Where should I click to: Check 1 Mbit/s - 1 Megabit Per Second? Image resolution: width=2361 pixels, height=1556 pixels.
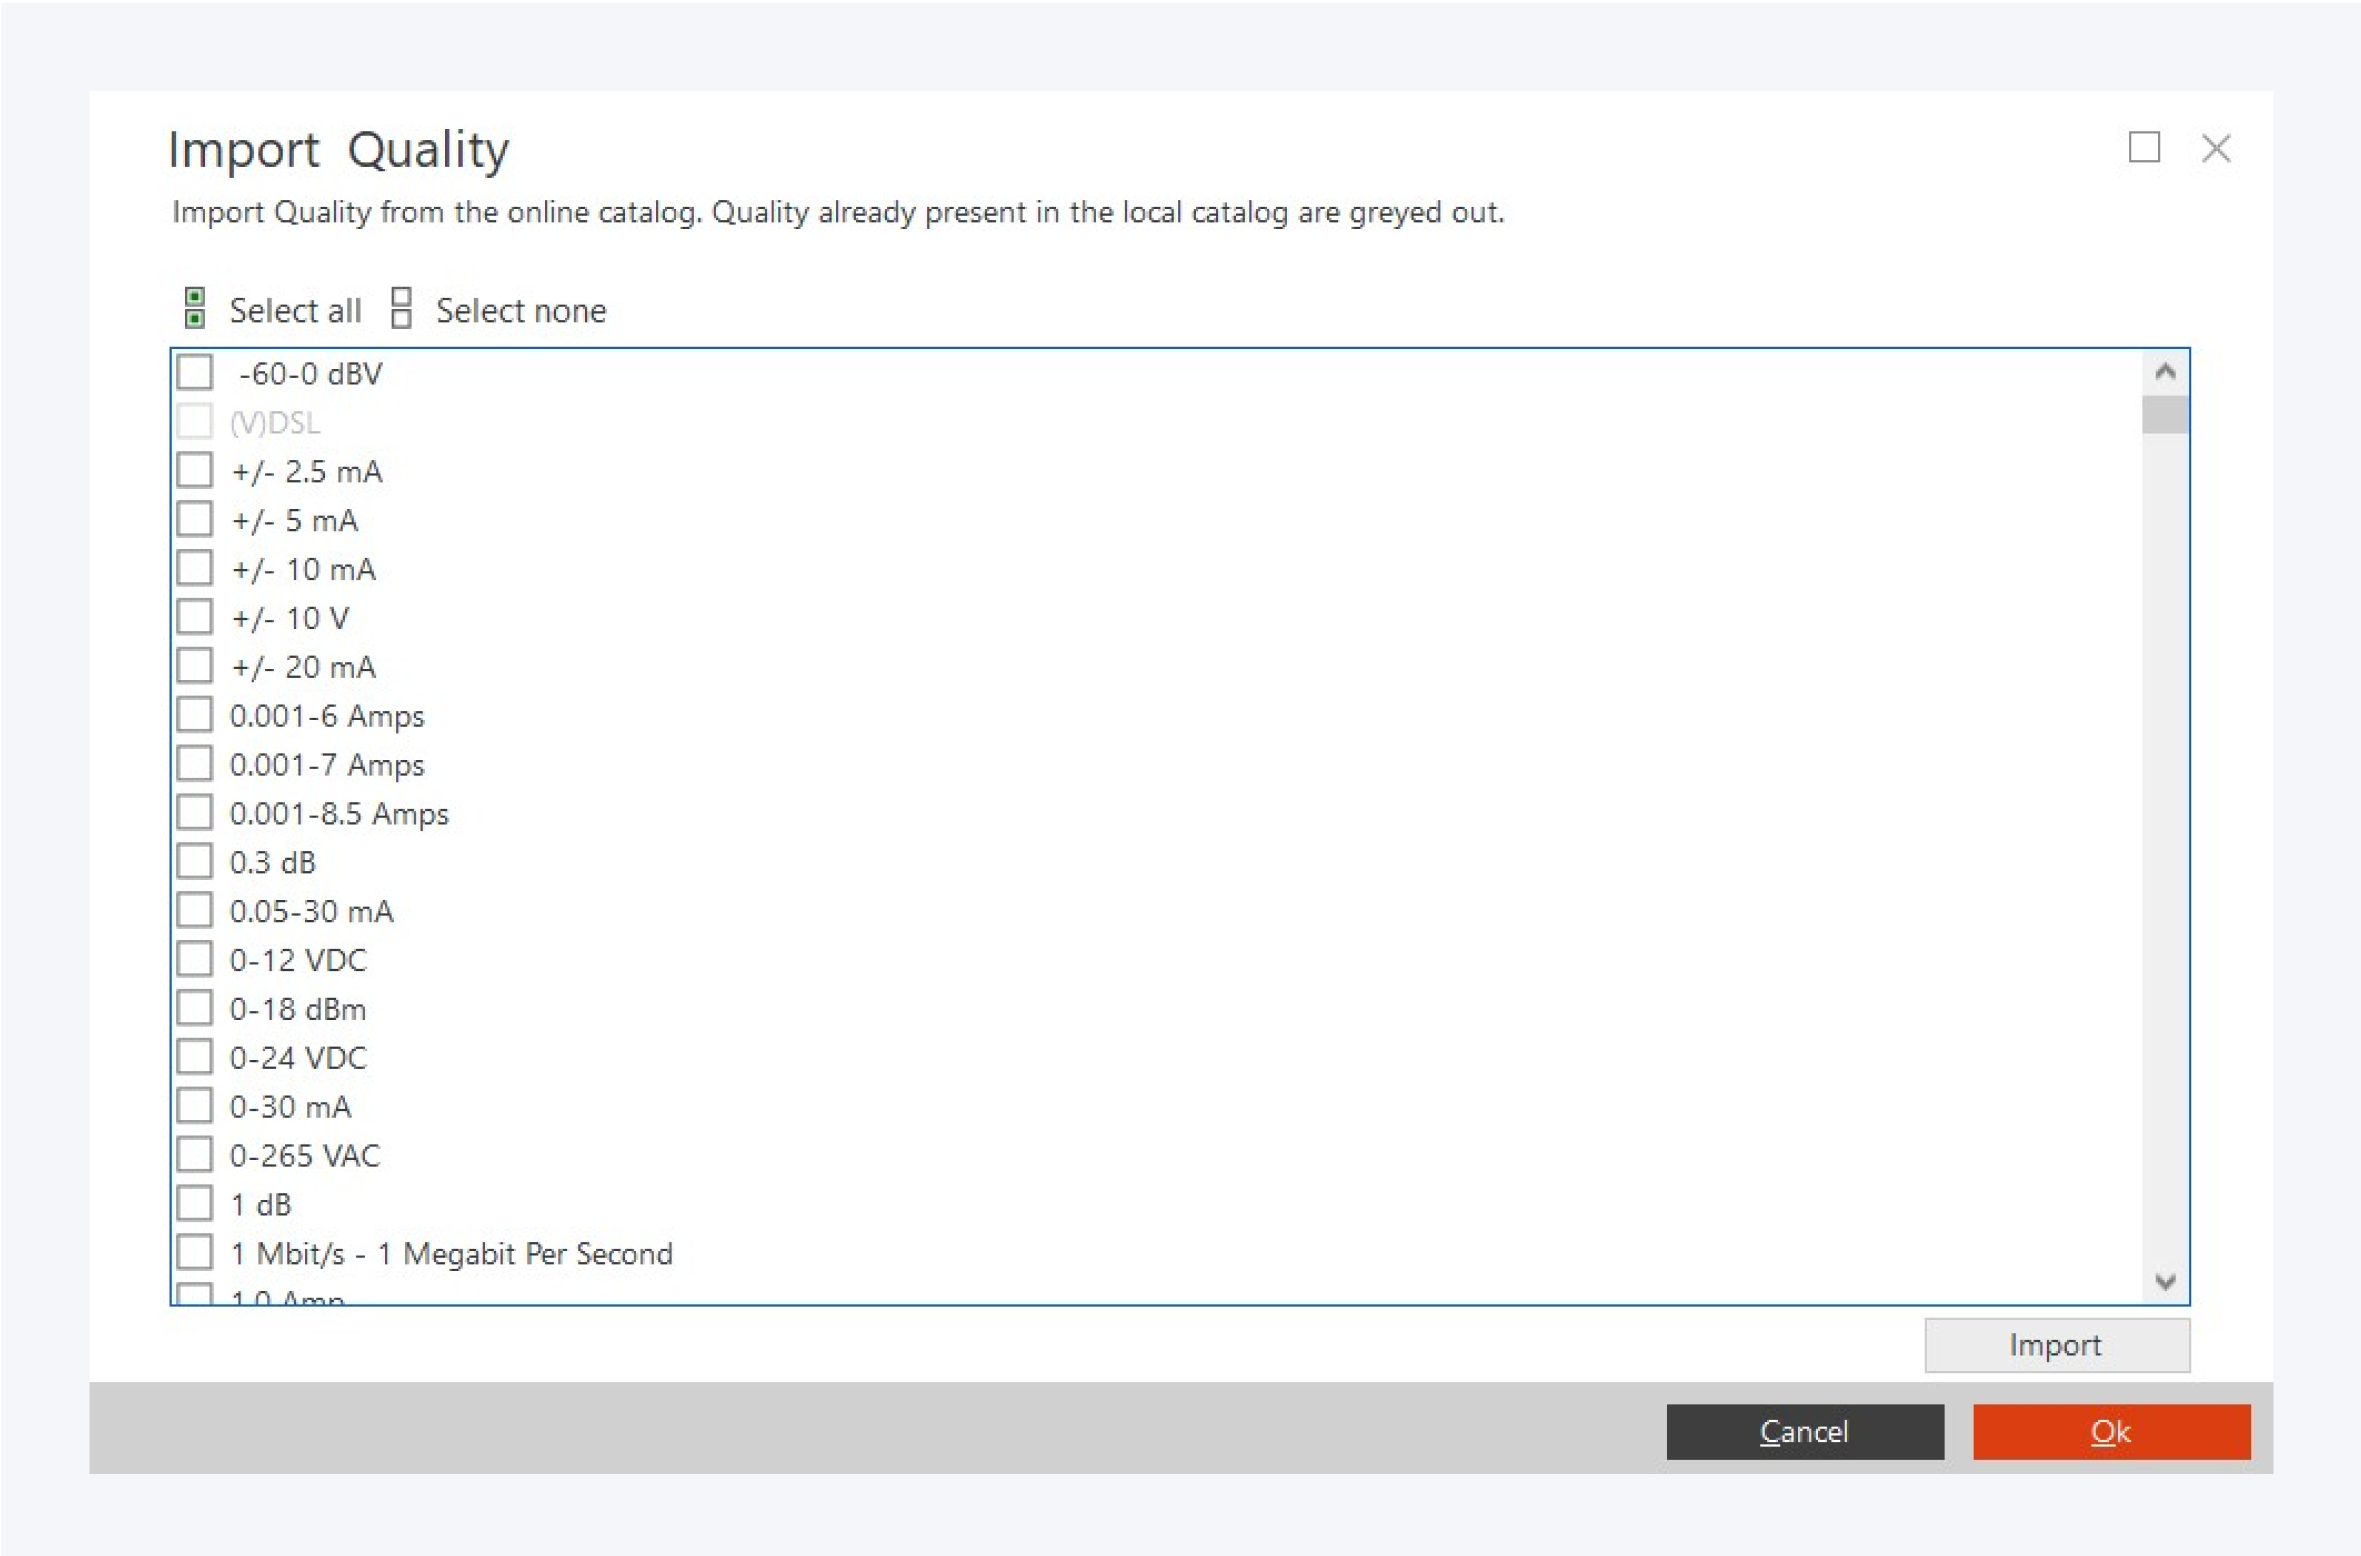(195, 1252)
